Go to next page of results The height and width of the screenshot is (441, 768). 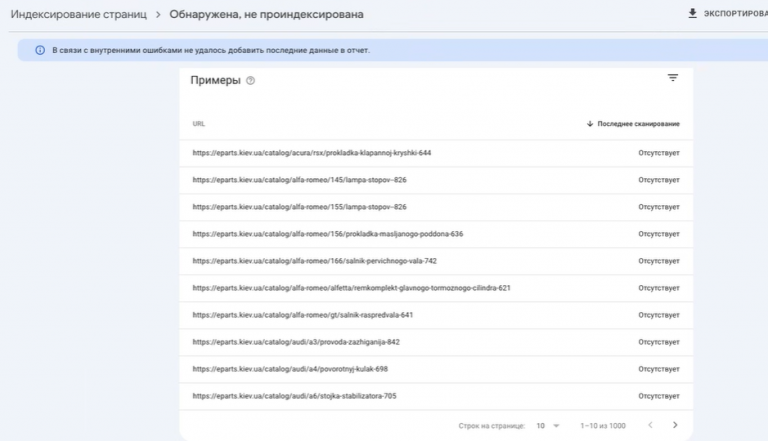(x=675, y=425)
